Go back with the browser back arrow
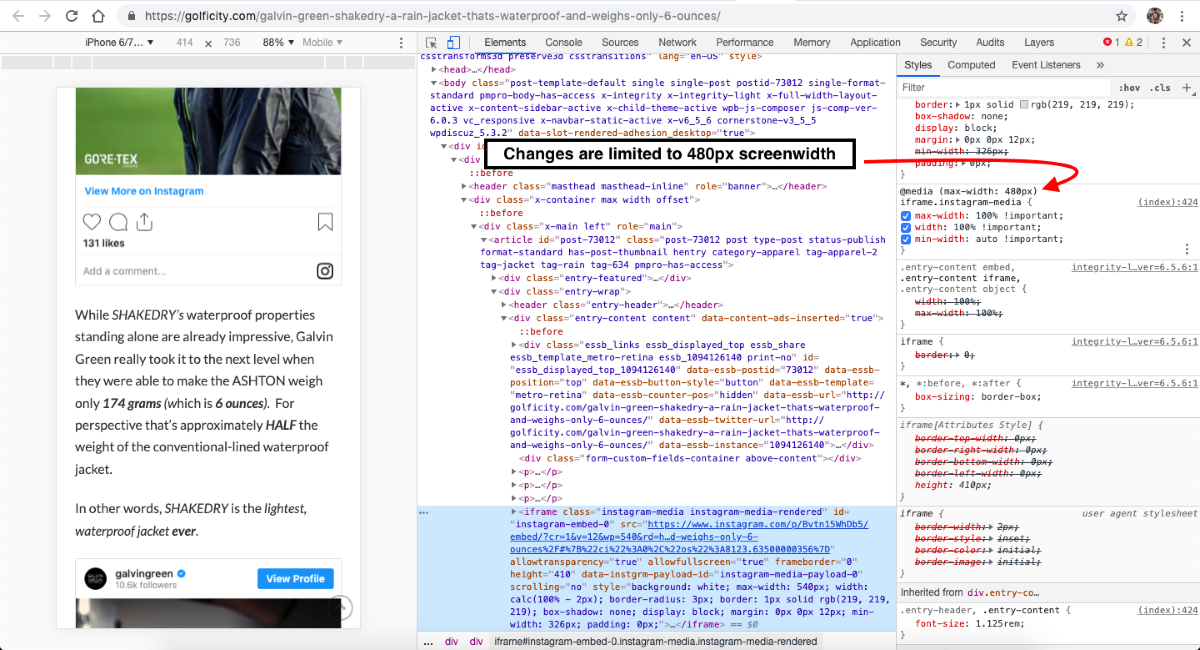Image resolution: width=1200 pixels, height=650 pixels. (17, 17)
